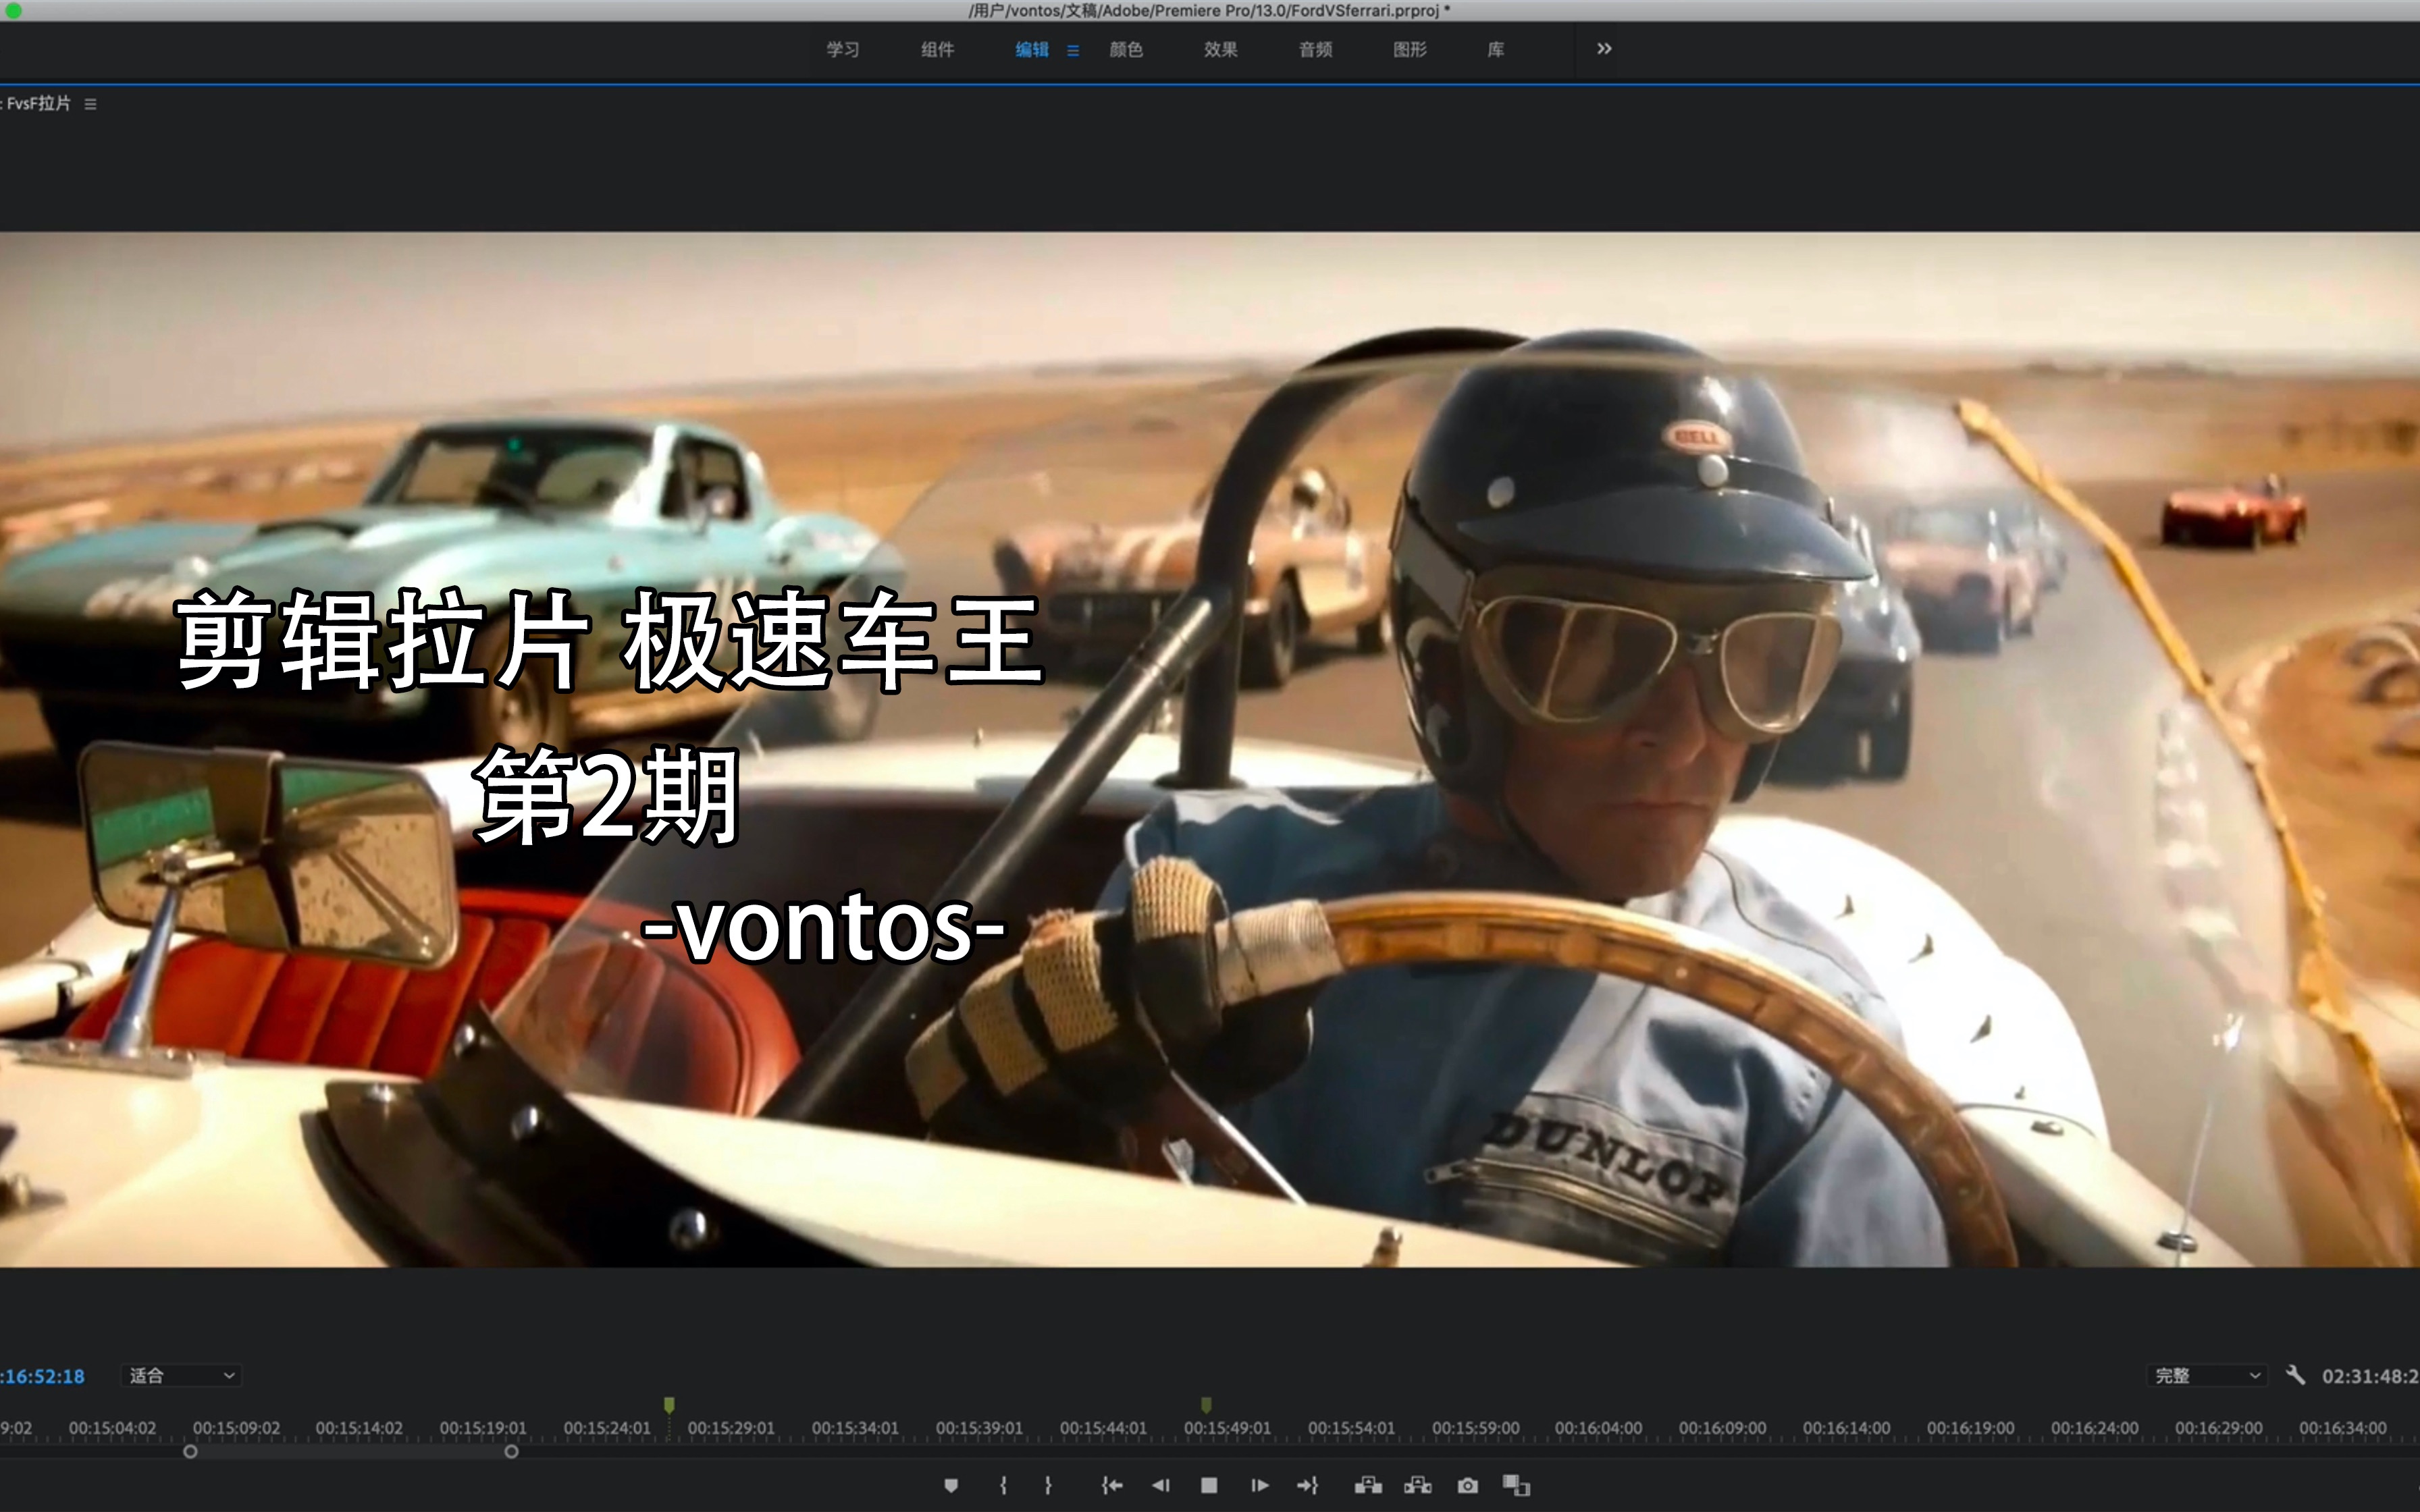
Task: Open the 完整 playback resolution dropdown
Action: [x=2207, y=1376]
